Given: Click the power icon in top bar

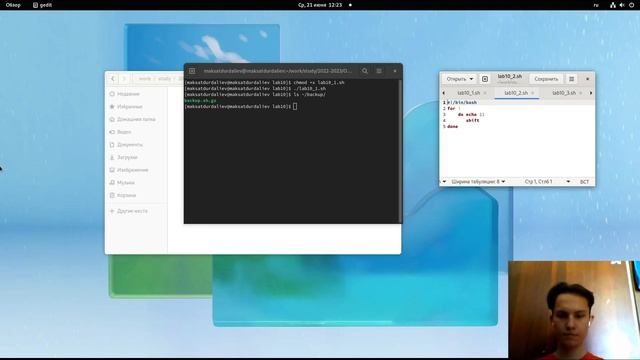Looking at the screenshot, I should tap(632, 5).
